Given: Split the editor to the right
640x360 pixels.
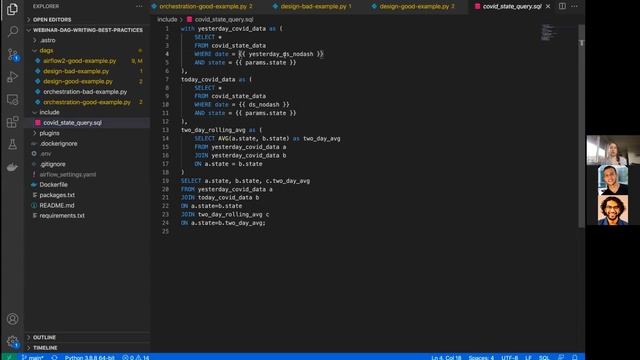Looking at the screenshot, I should click(x=562, y=6).
